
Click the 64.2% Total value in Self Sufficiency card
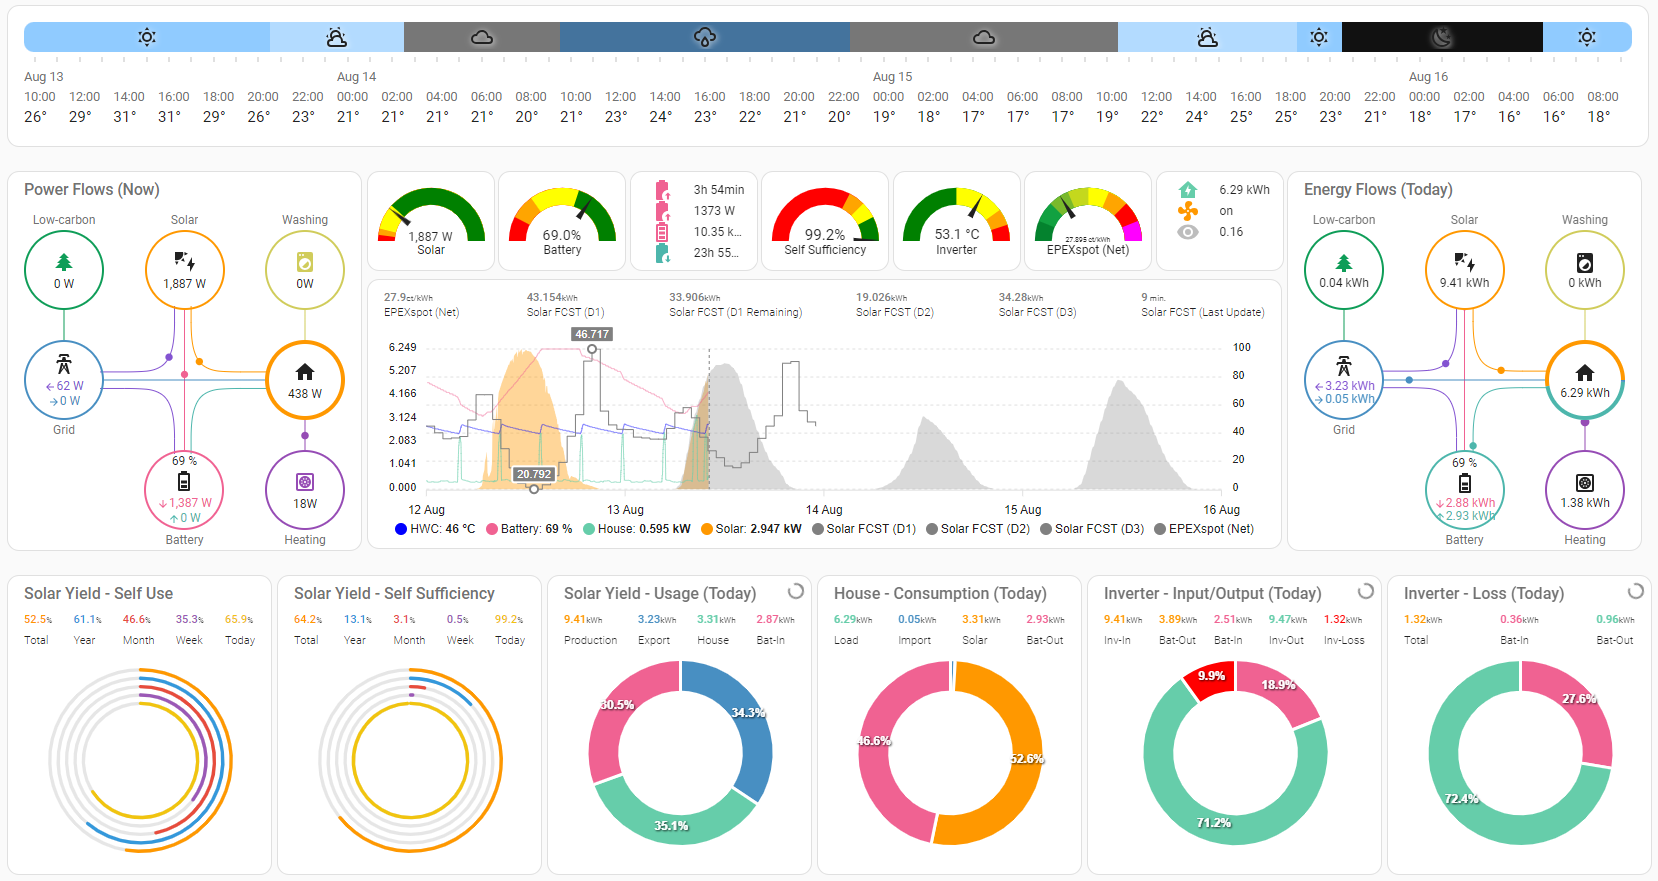click(x=308, y=619)
